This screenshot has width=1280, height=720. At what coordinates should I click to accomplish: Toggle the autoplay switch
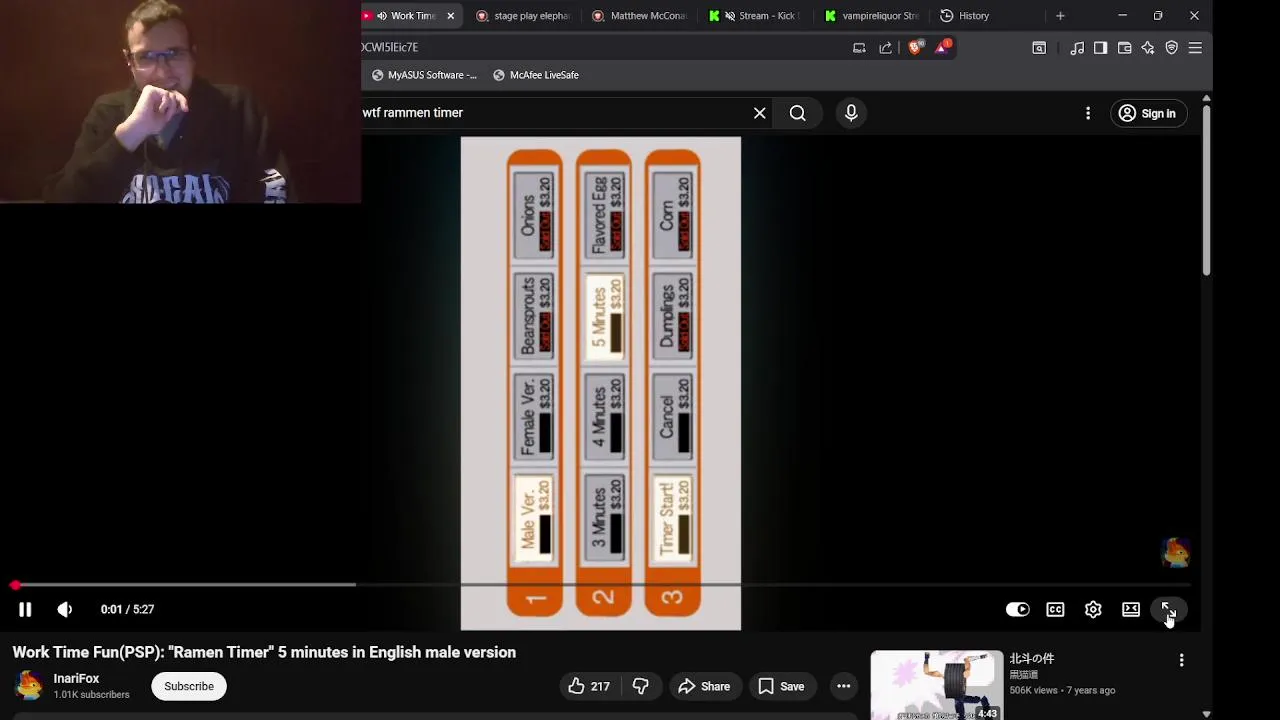(x=1017, y=609)
